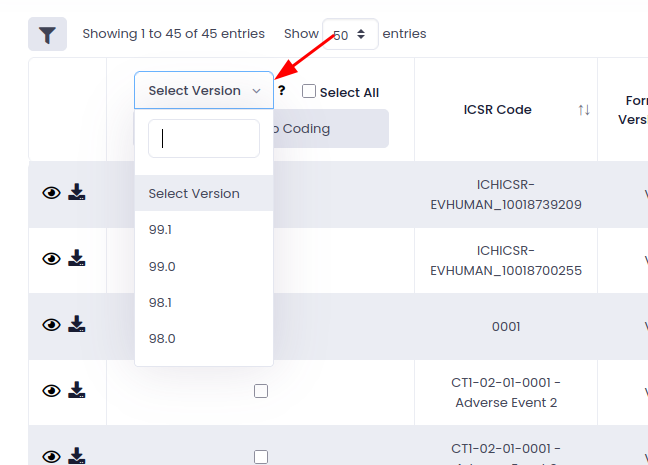Screen dimensions: 648x465
Task: Focus the version search text field
Action: [204, 139]
